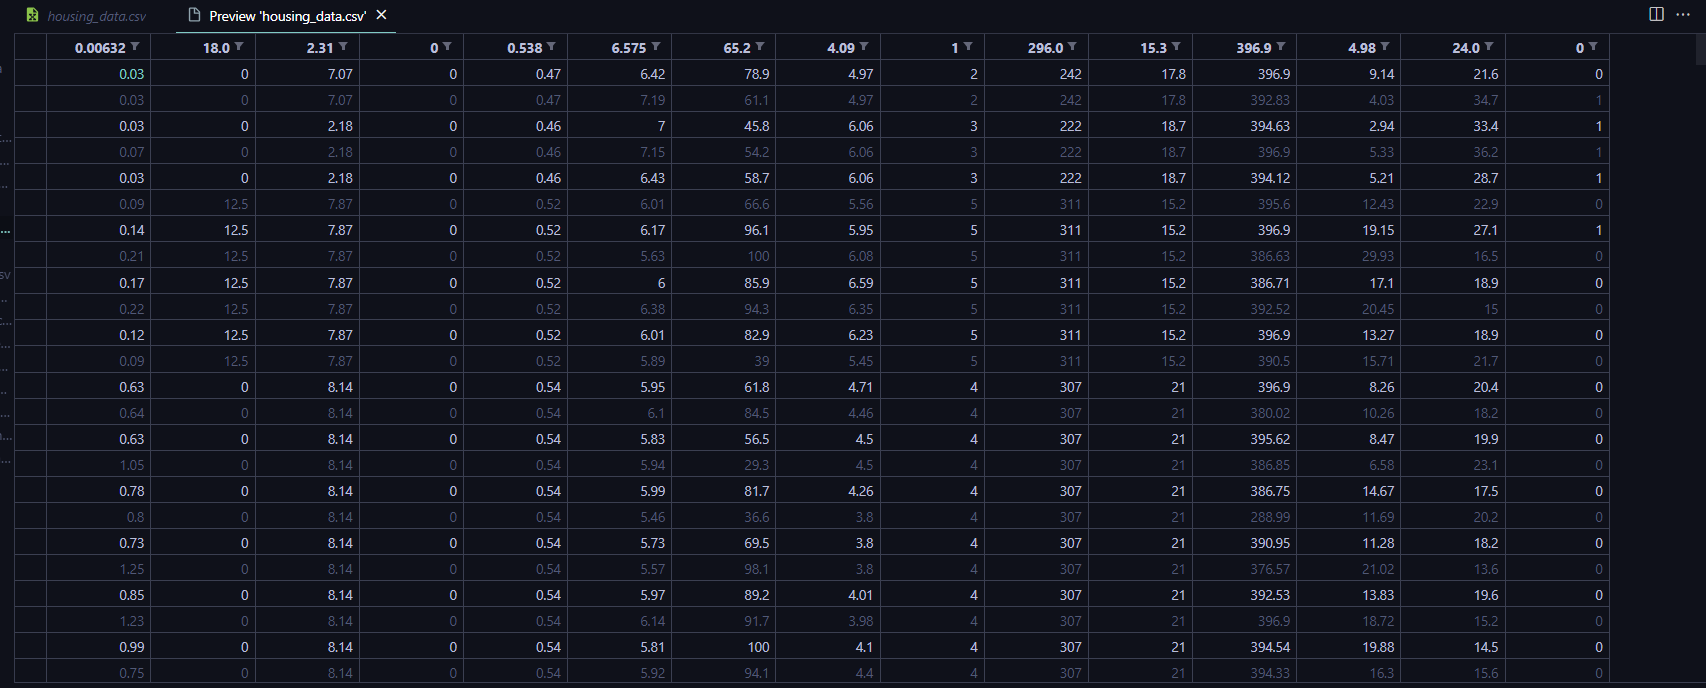Select the cell showing 61.8
Screen dimensions: 1706x688
[x=723, y=387]
